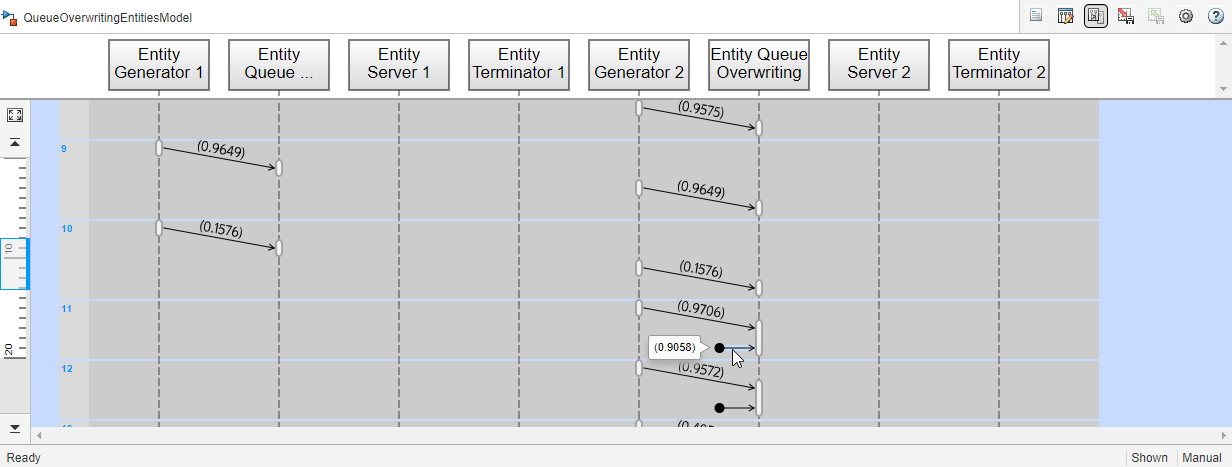This screenshot has width=1232, height=467.
Task: Click time marker 11
Action: 66,309
